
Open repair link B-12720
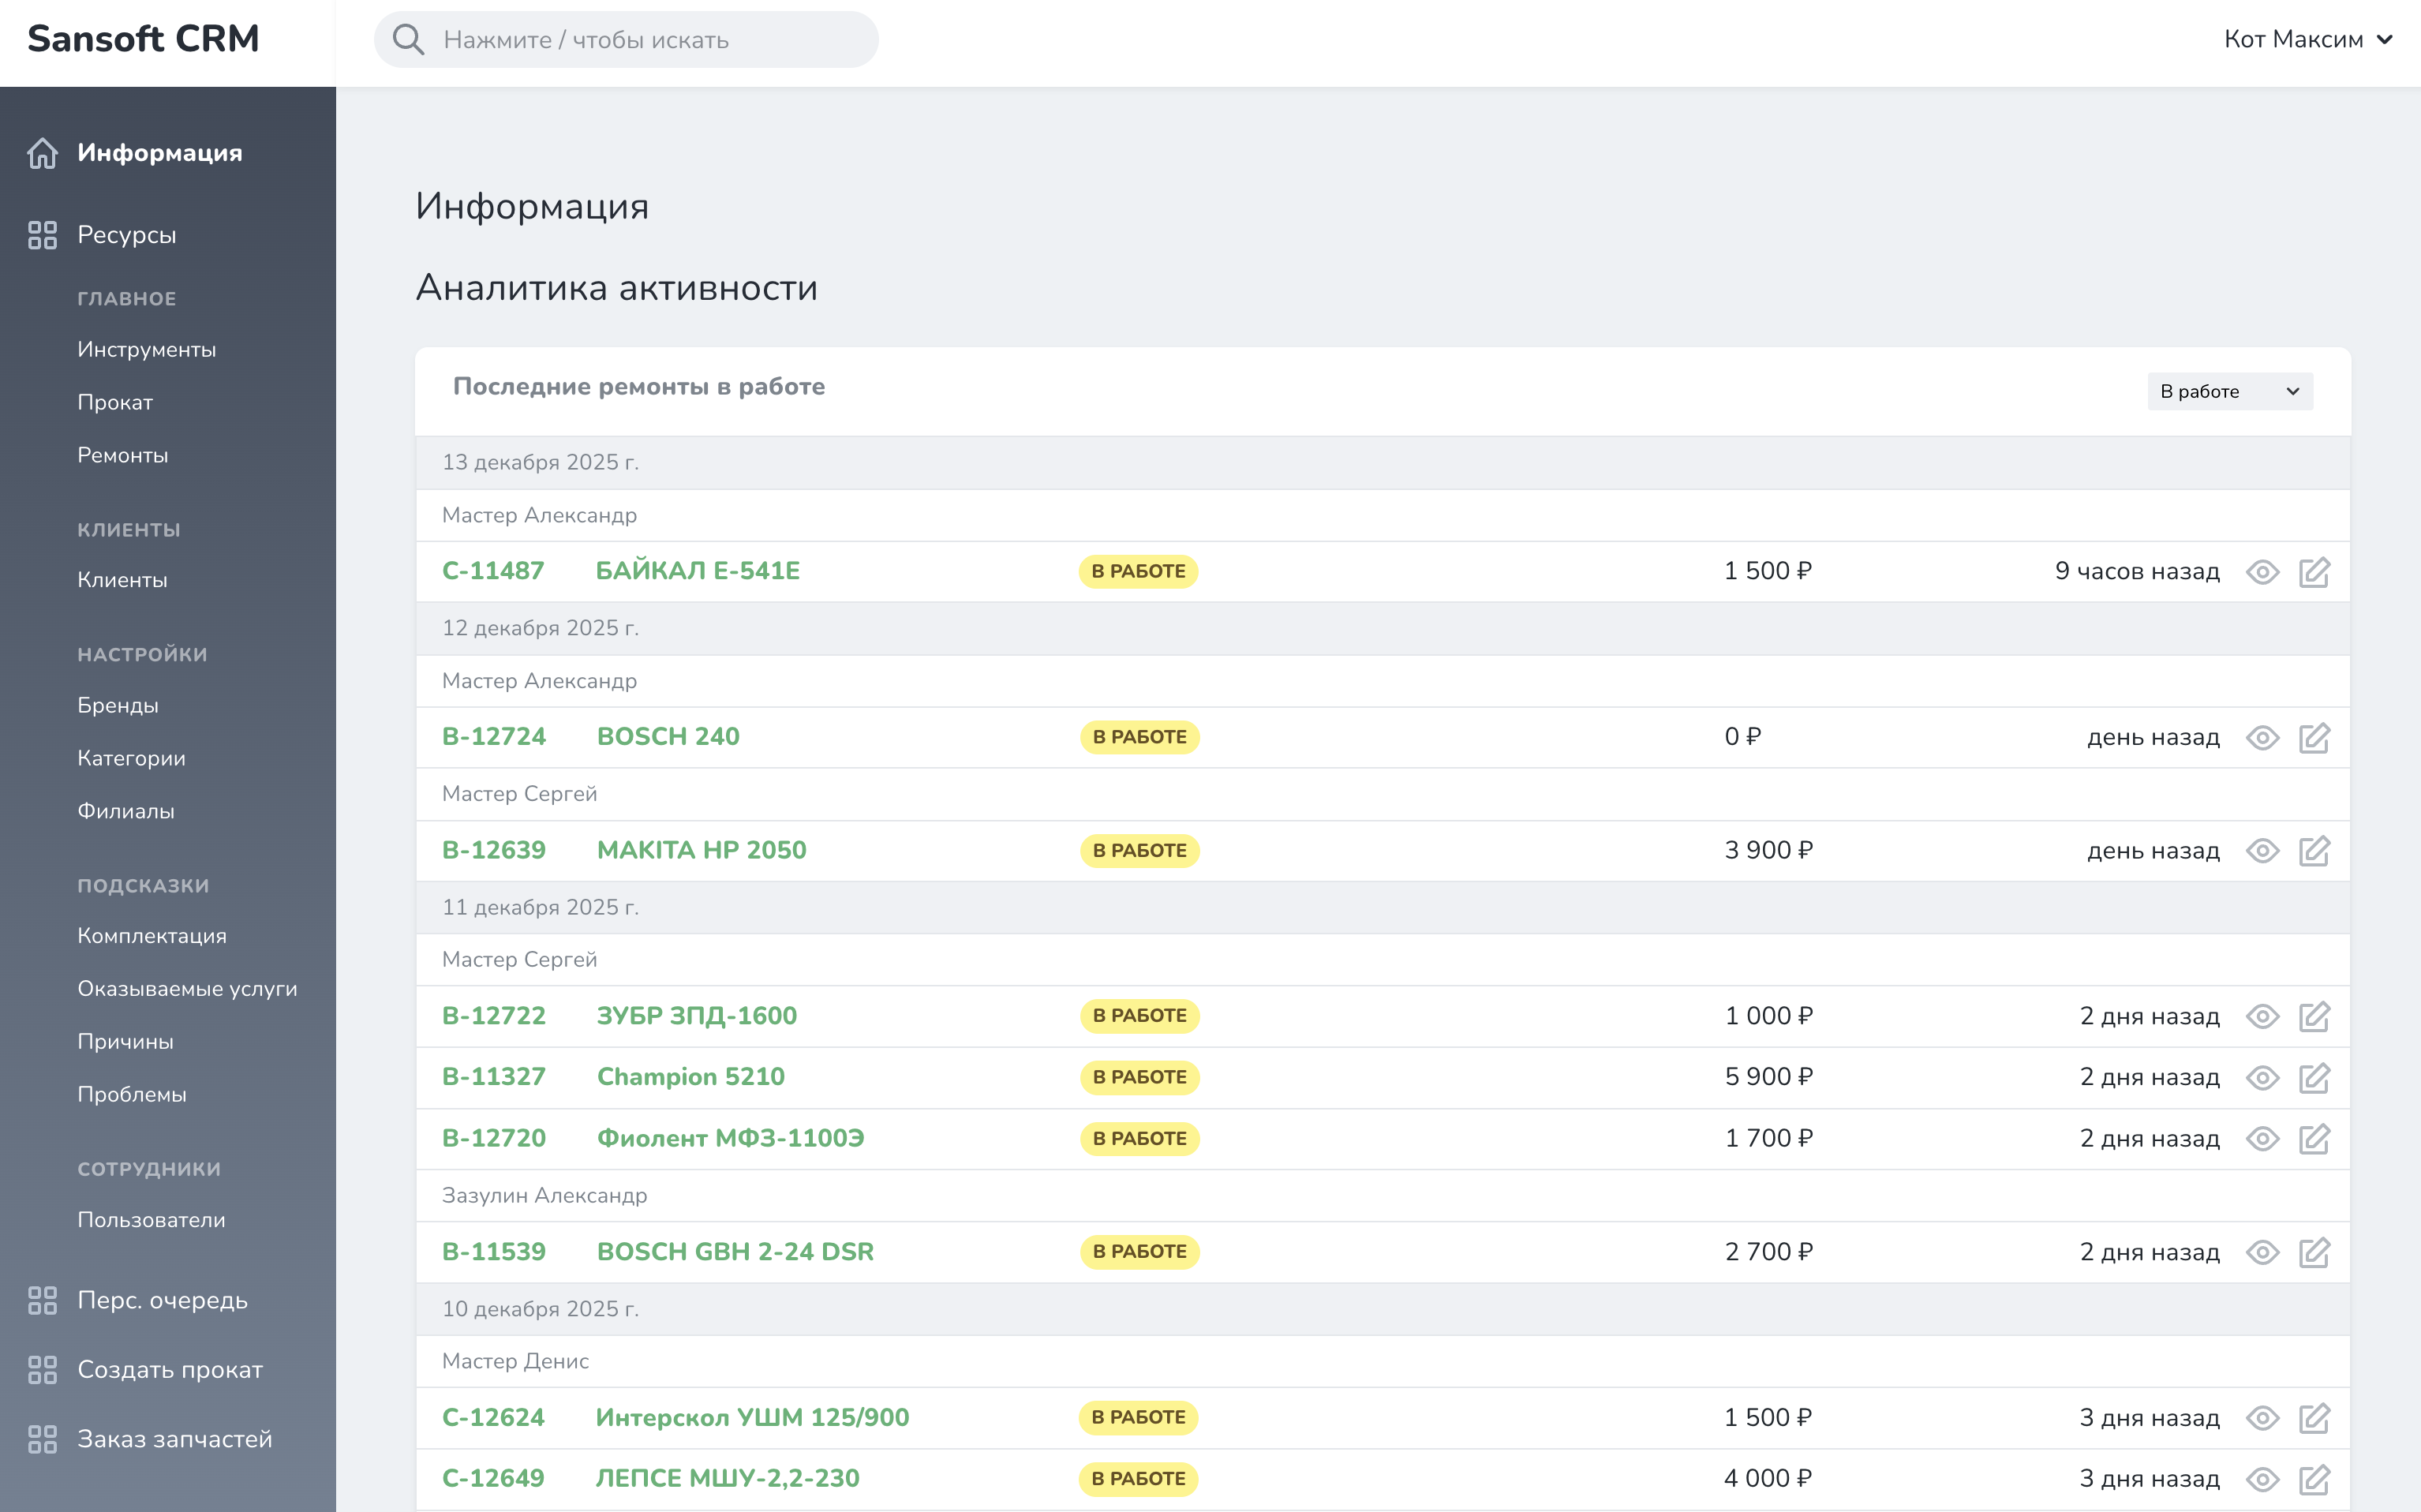pos(494,1138)
